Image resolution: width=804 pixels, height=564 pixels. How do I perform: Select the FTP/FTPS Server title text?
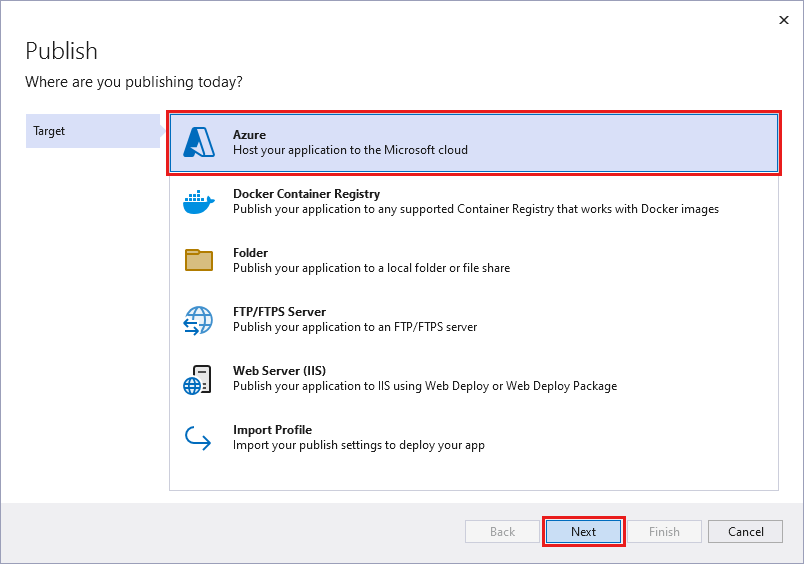279,312
